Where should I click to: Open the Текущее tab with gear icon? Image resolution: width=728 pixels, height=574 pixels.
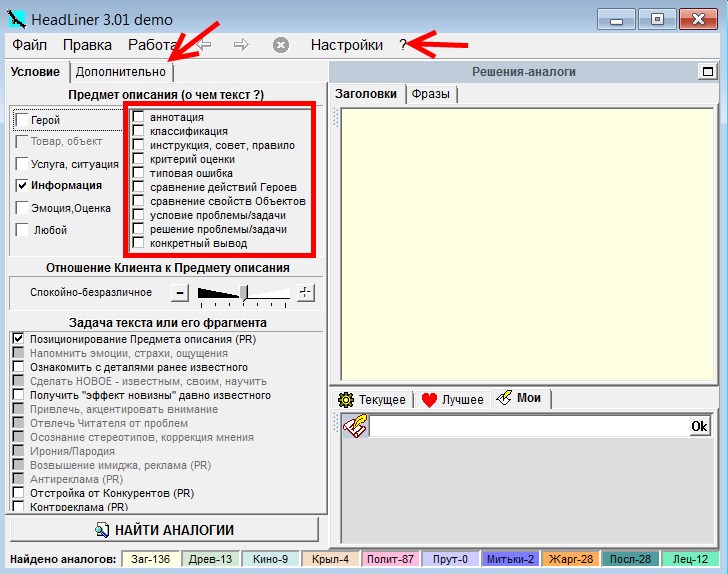[x=372, y=399]
